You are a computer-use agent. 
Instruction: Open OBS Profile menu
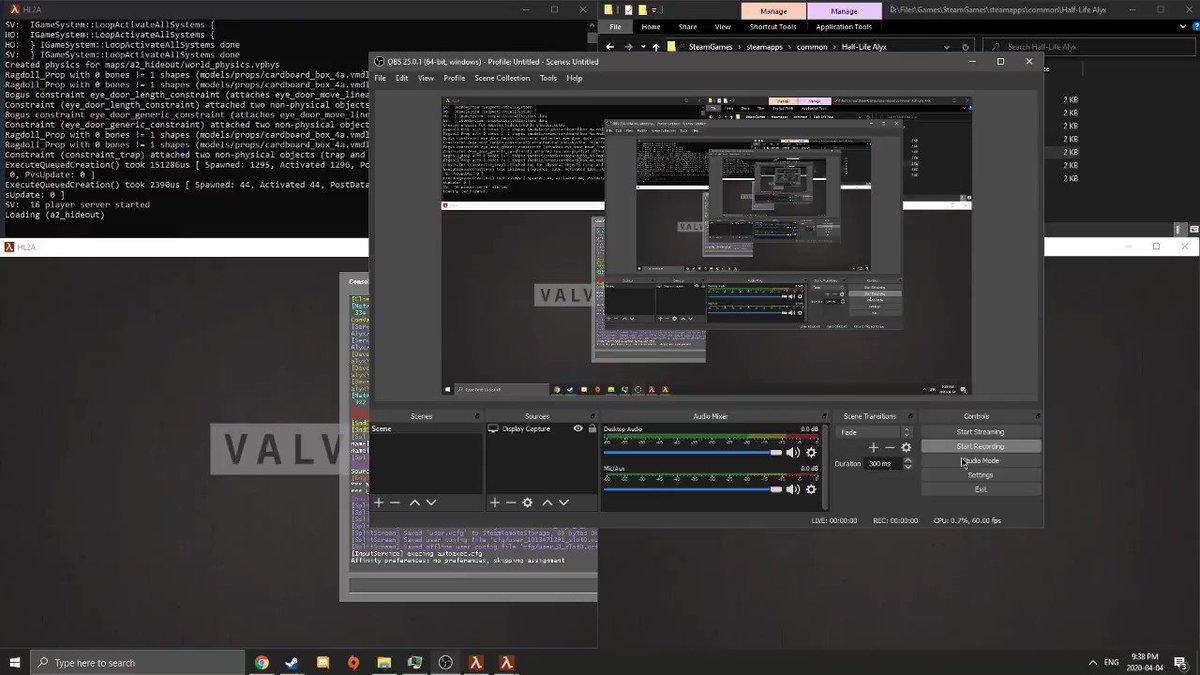coord(454,78)
